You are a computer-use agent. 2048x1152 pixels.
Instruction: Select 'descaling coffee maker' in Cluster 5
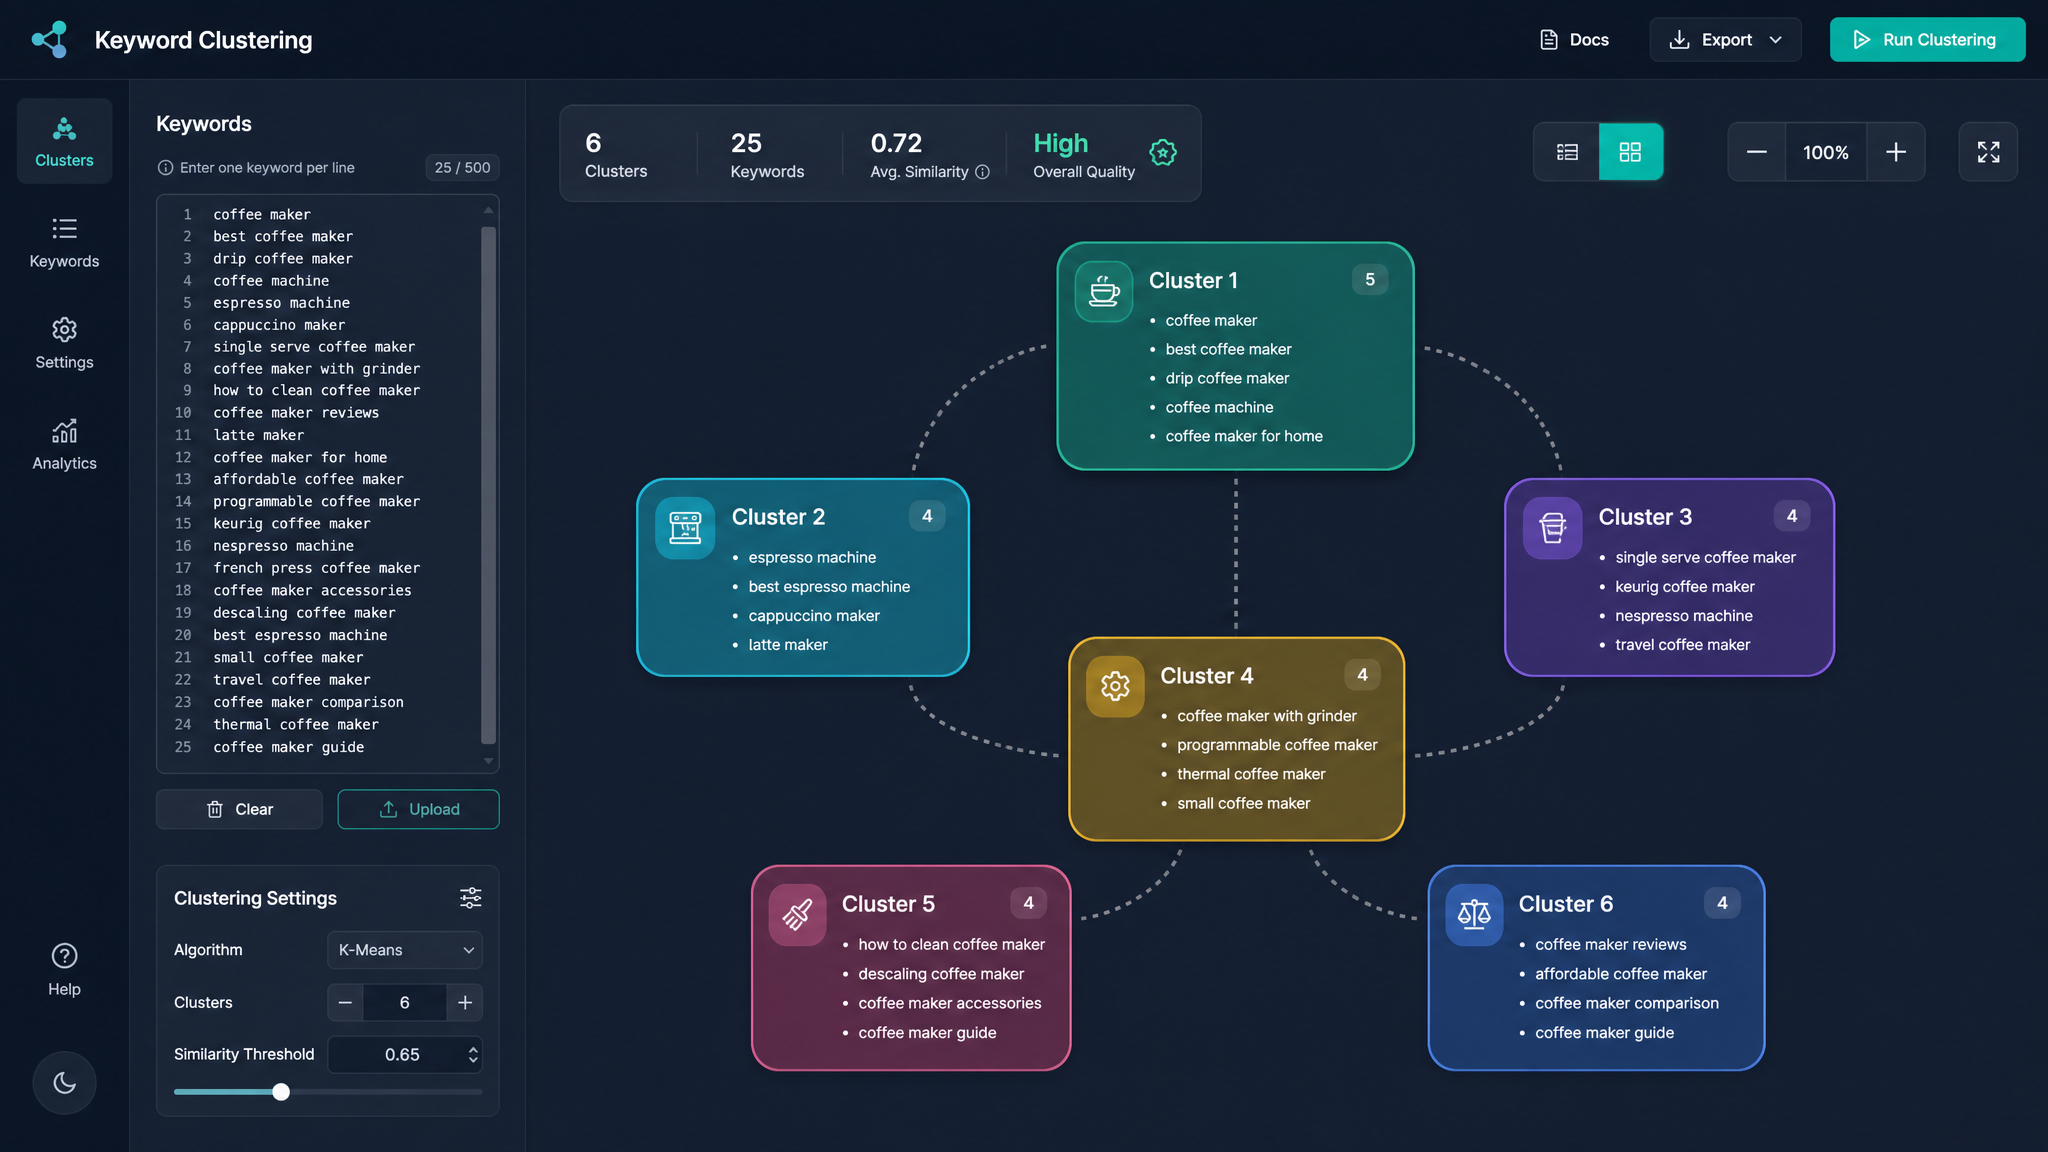point(941,974)
